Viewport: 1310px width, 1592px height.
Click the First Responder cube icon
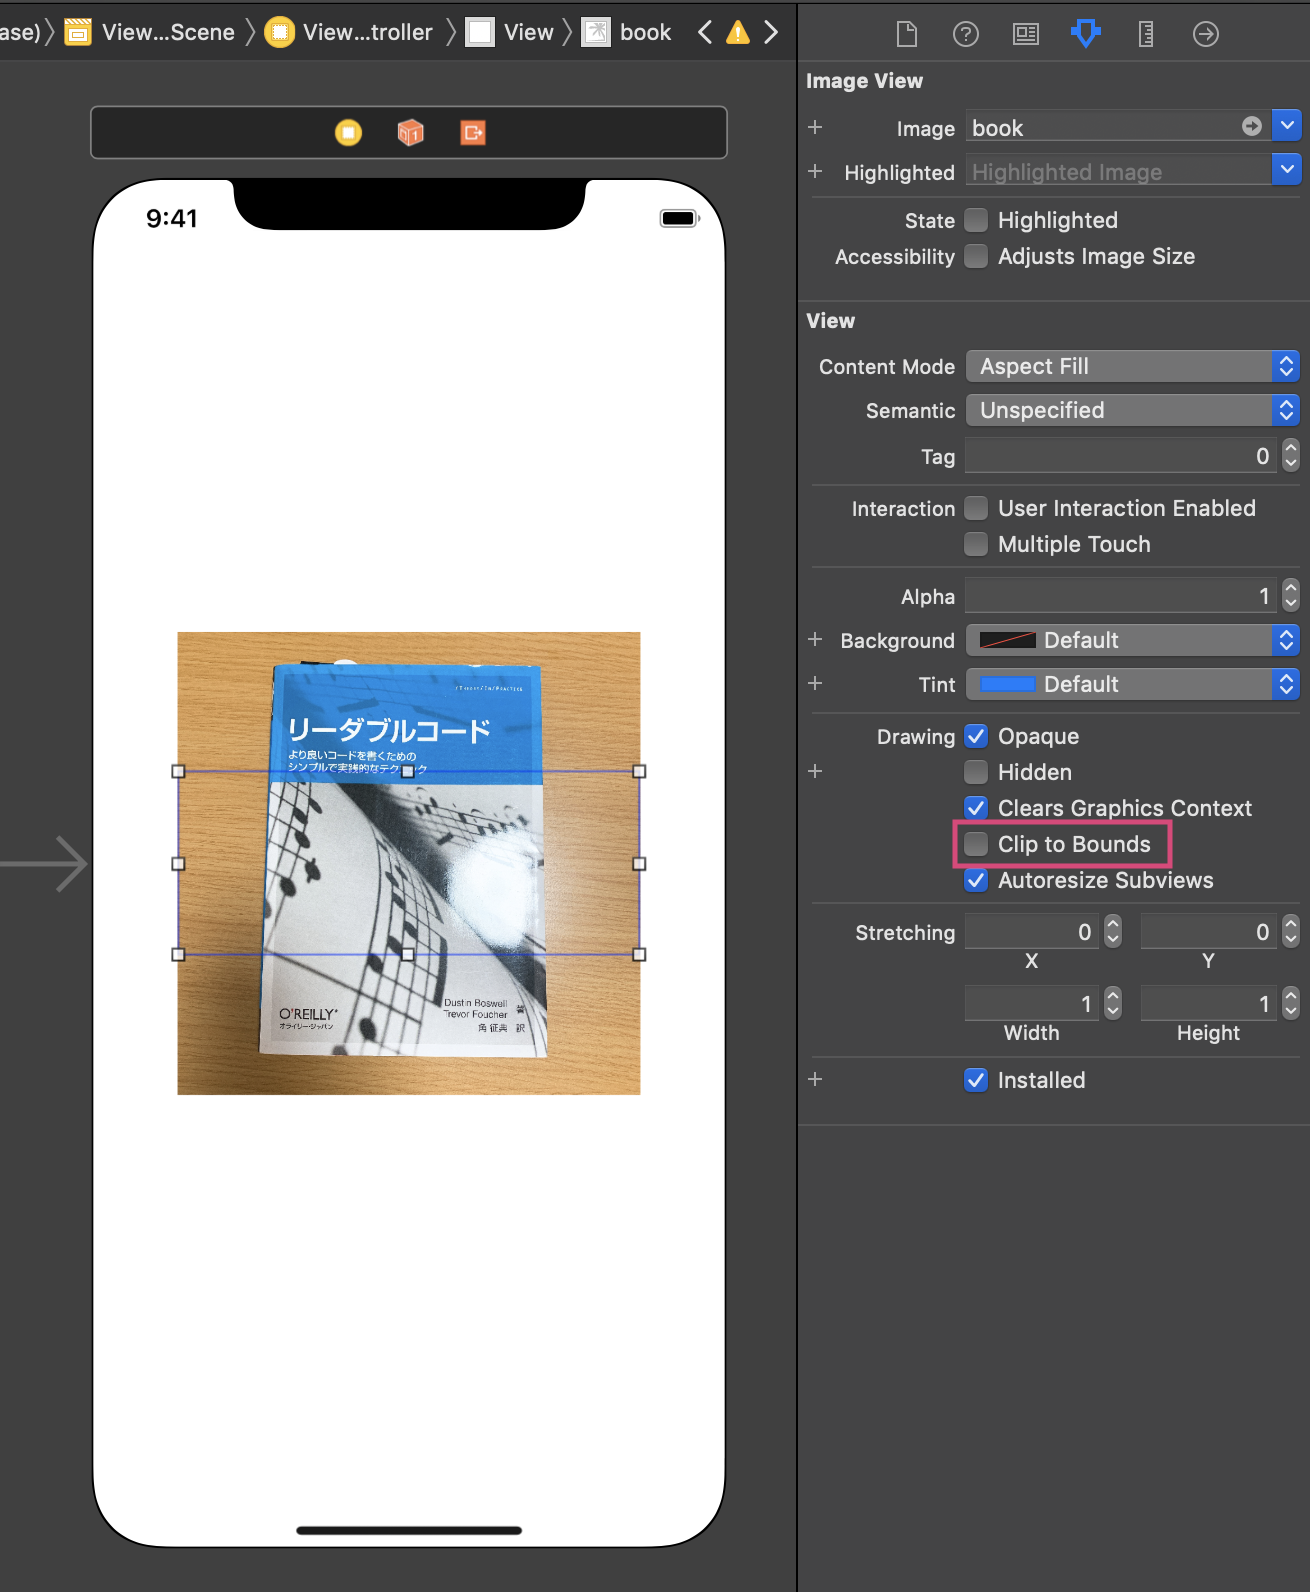[411, 132]
